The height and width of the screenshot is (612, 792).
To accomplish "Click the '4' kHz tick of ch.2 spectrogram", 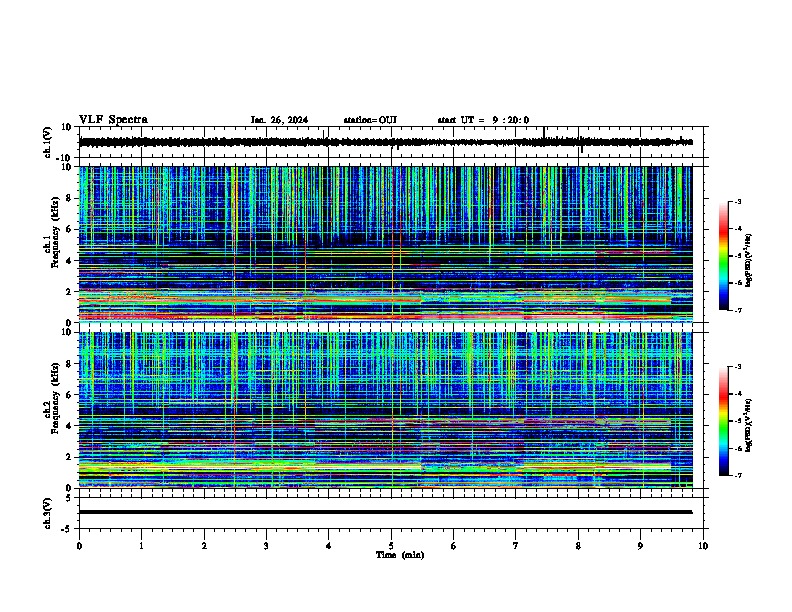I will [69, 426].
